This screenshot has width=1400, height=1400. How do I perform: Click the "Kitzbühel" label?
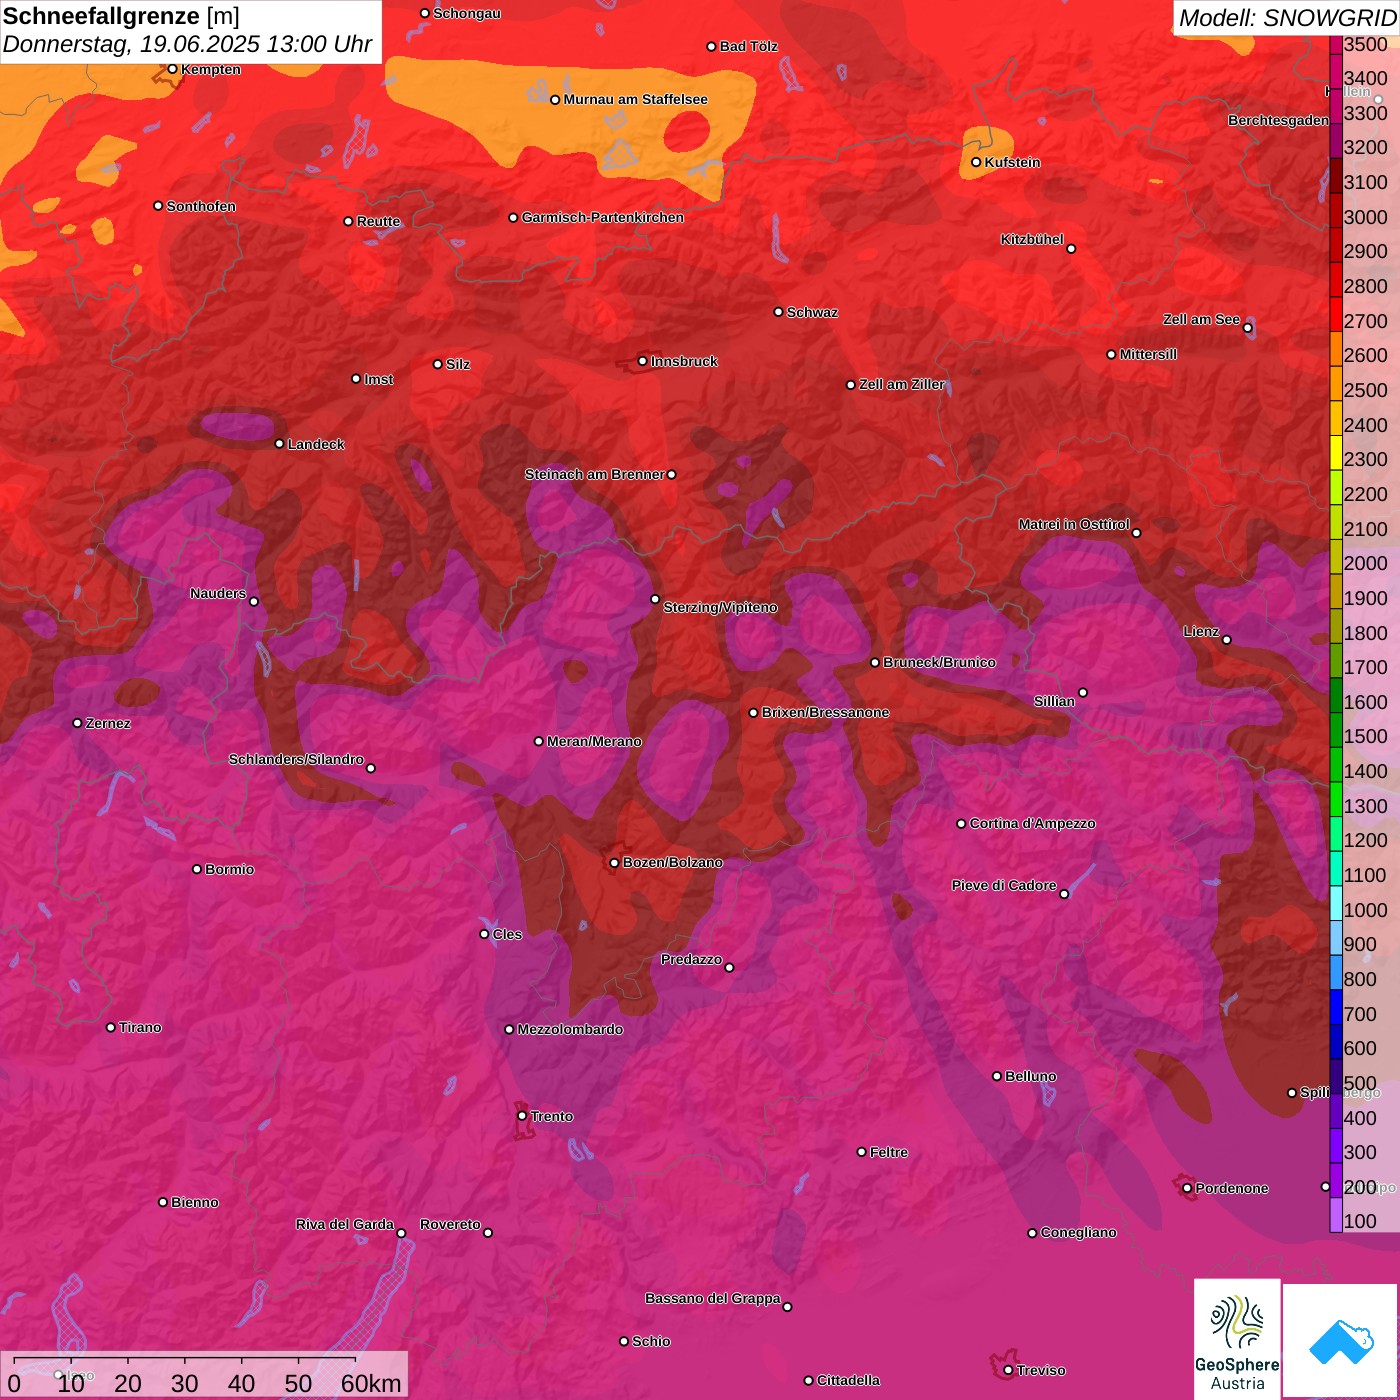(1032, 239)
